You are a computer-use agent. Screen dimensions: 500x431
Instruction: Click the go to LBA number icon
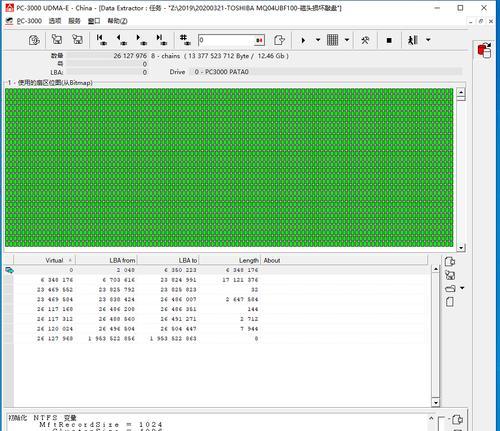[185, 40]
